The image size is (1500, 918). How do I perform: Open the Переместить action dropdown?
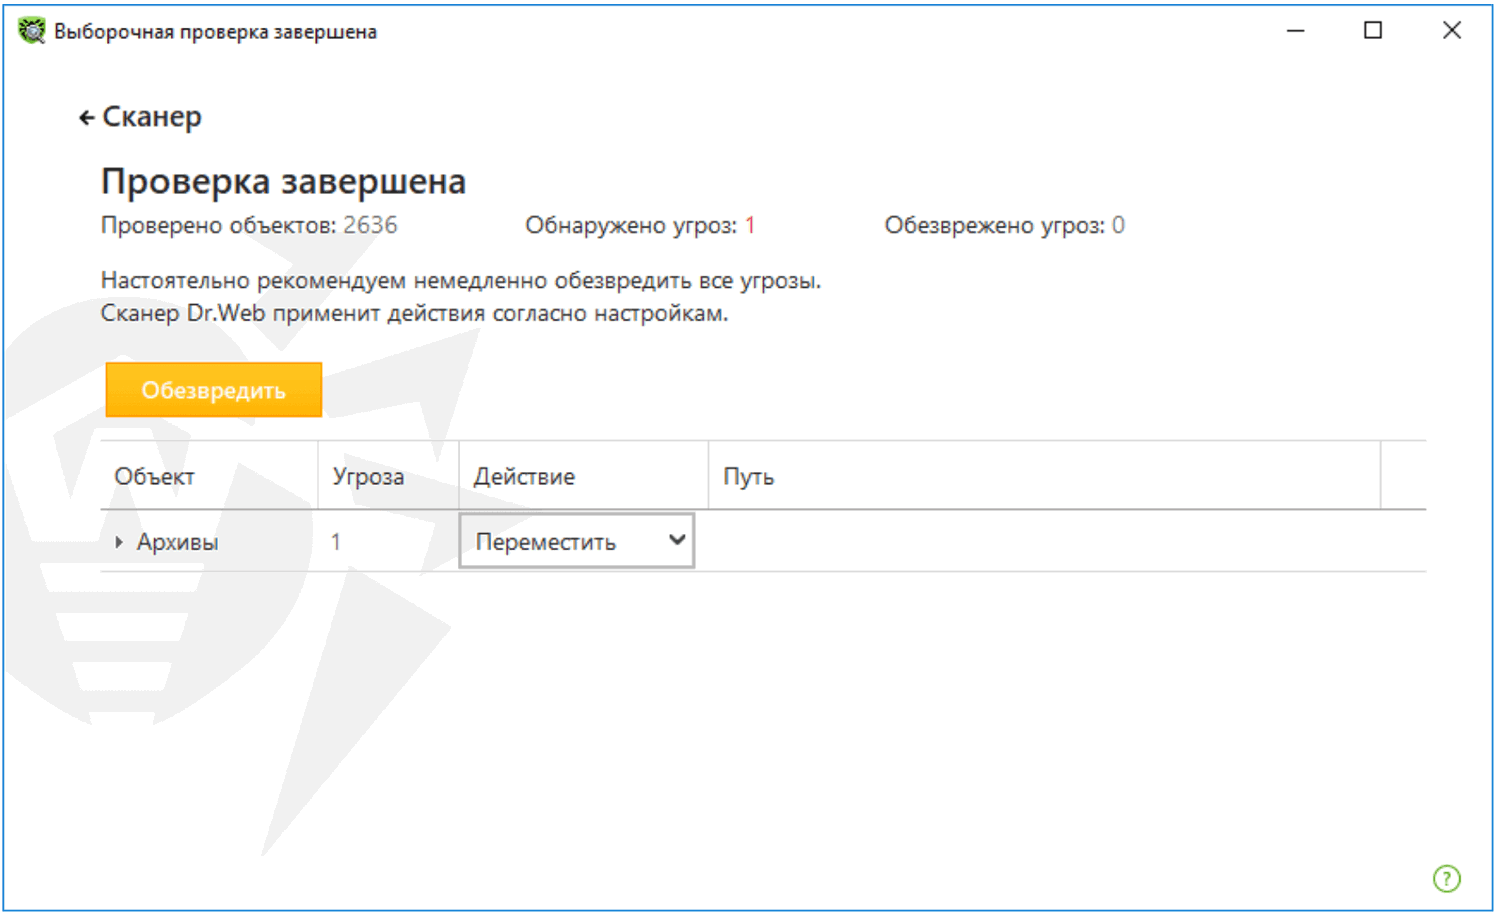point(576,541)
